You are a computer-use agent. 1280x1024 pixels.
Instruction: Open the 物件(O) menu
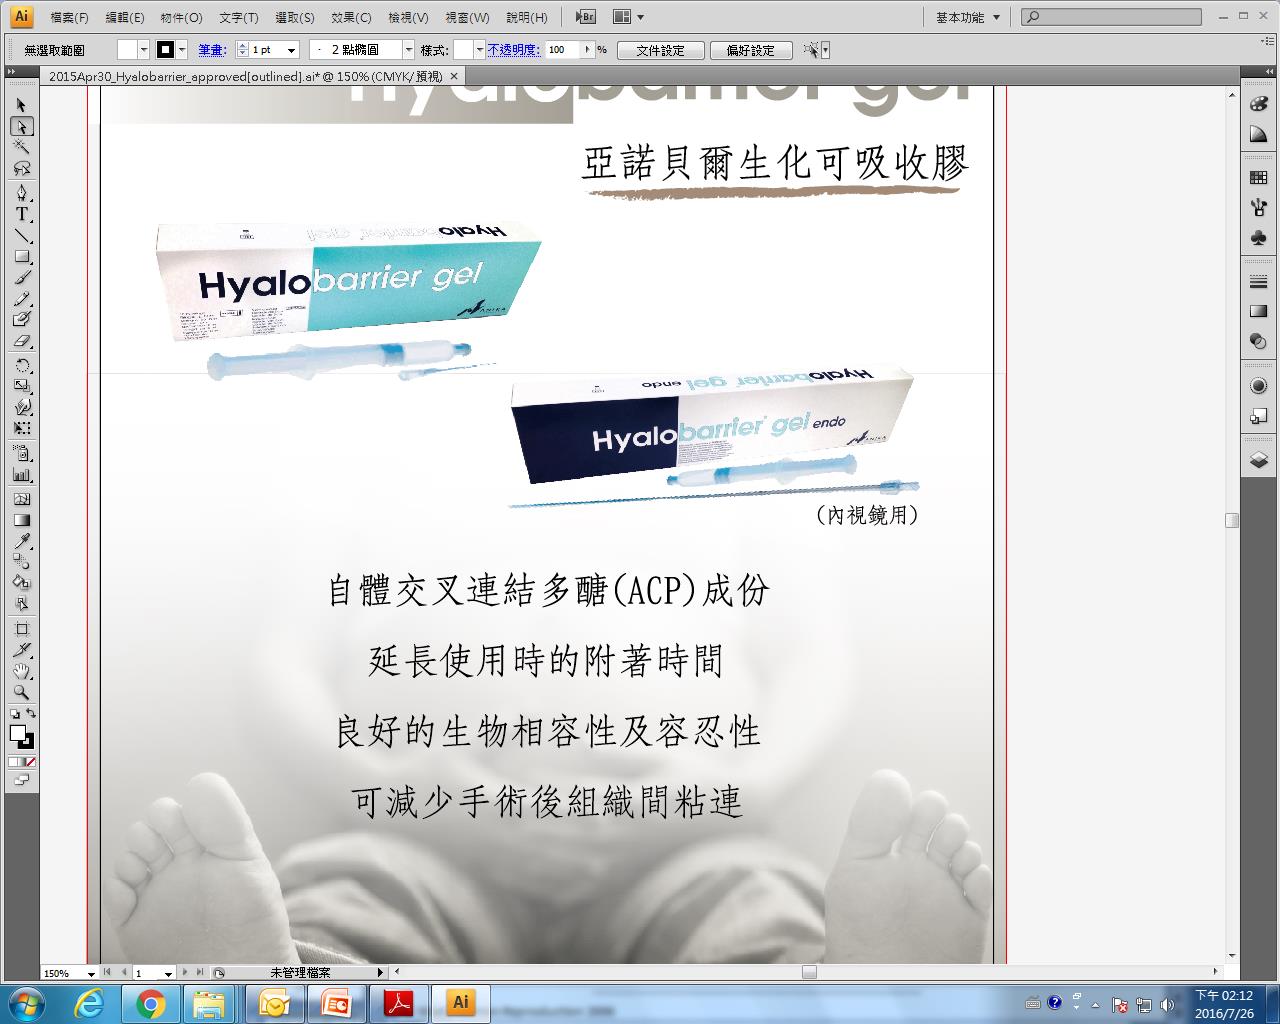pos(182,17)
